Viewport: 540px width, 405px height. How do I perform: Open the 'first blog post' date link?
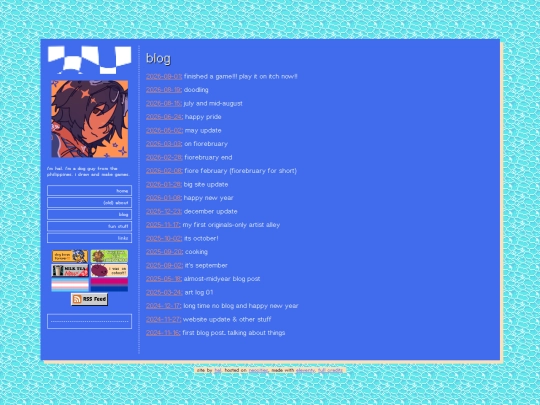point(163,333)
